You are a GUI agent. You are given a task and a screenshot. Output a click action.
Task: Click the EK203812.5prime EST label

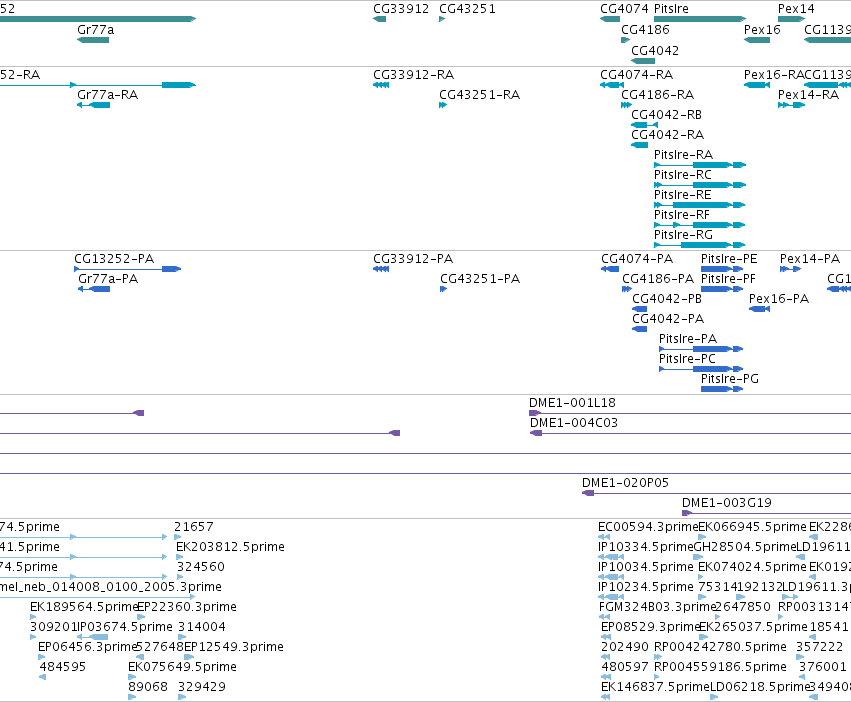pyautogui.click(x=230, y=547)
